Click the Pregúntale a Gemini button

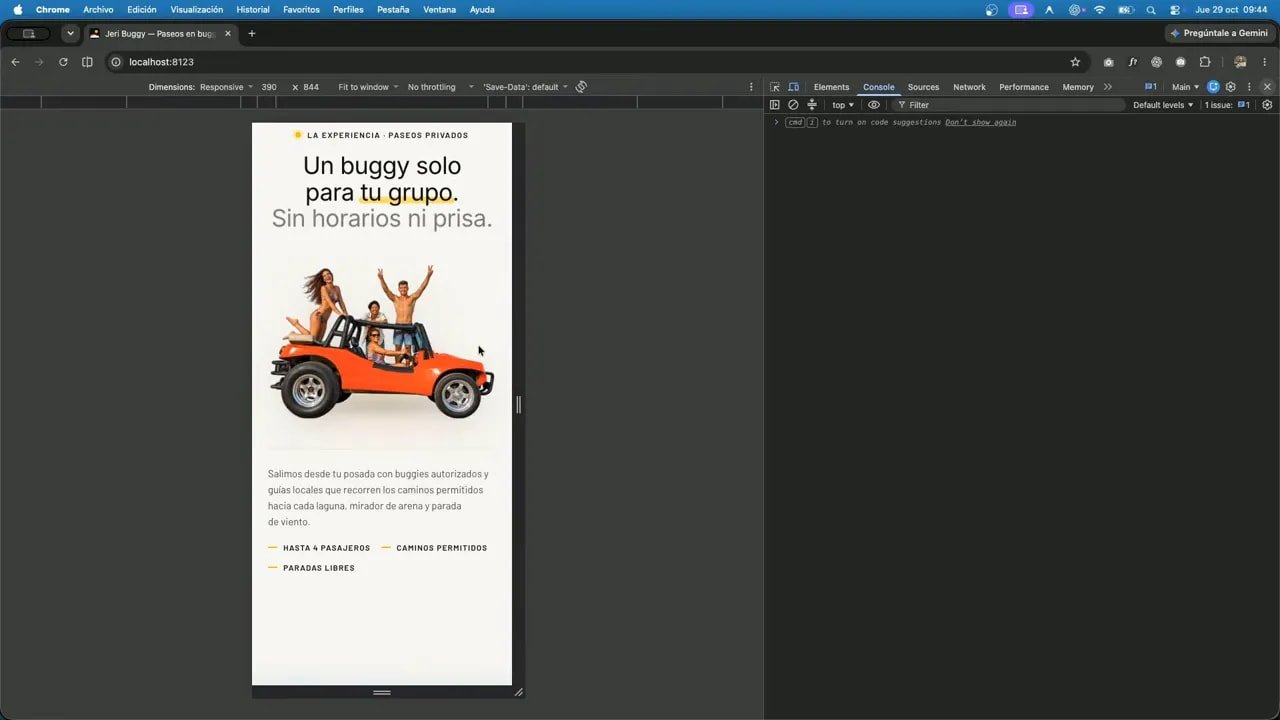(x=1219, y=33)
